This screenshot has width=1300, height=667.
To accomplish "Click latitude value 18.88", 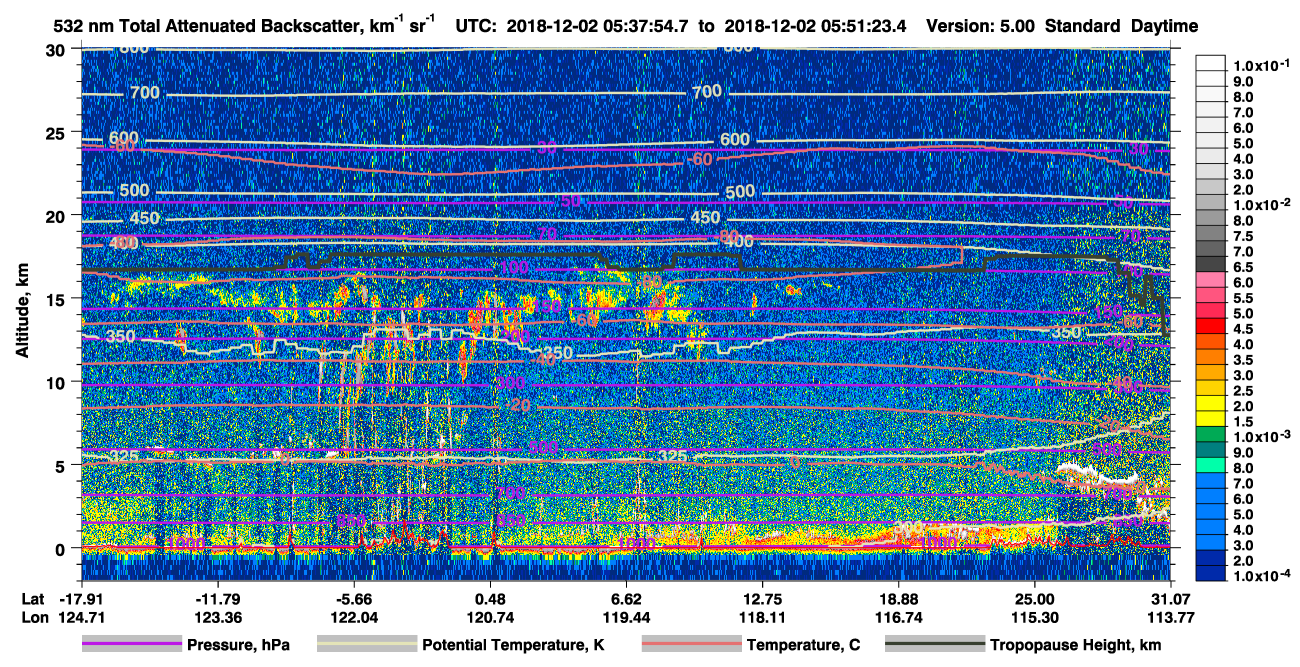I will click(900, 598).
